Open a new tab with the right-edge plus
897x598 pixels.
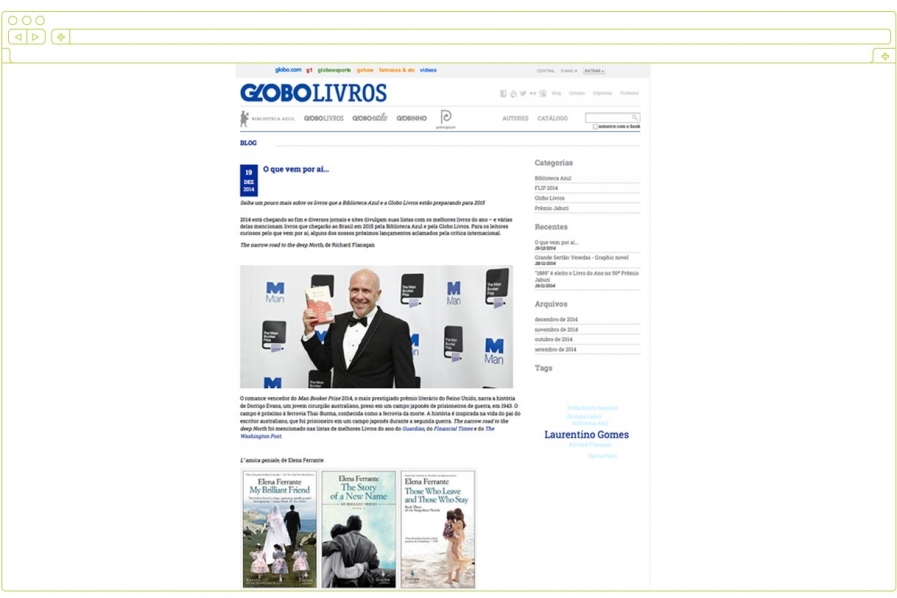[x=884, y=56]
